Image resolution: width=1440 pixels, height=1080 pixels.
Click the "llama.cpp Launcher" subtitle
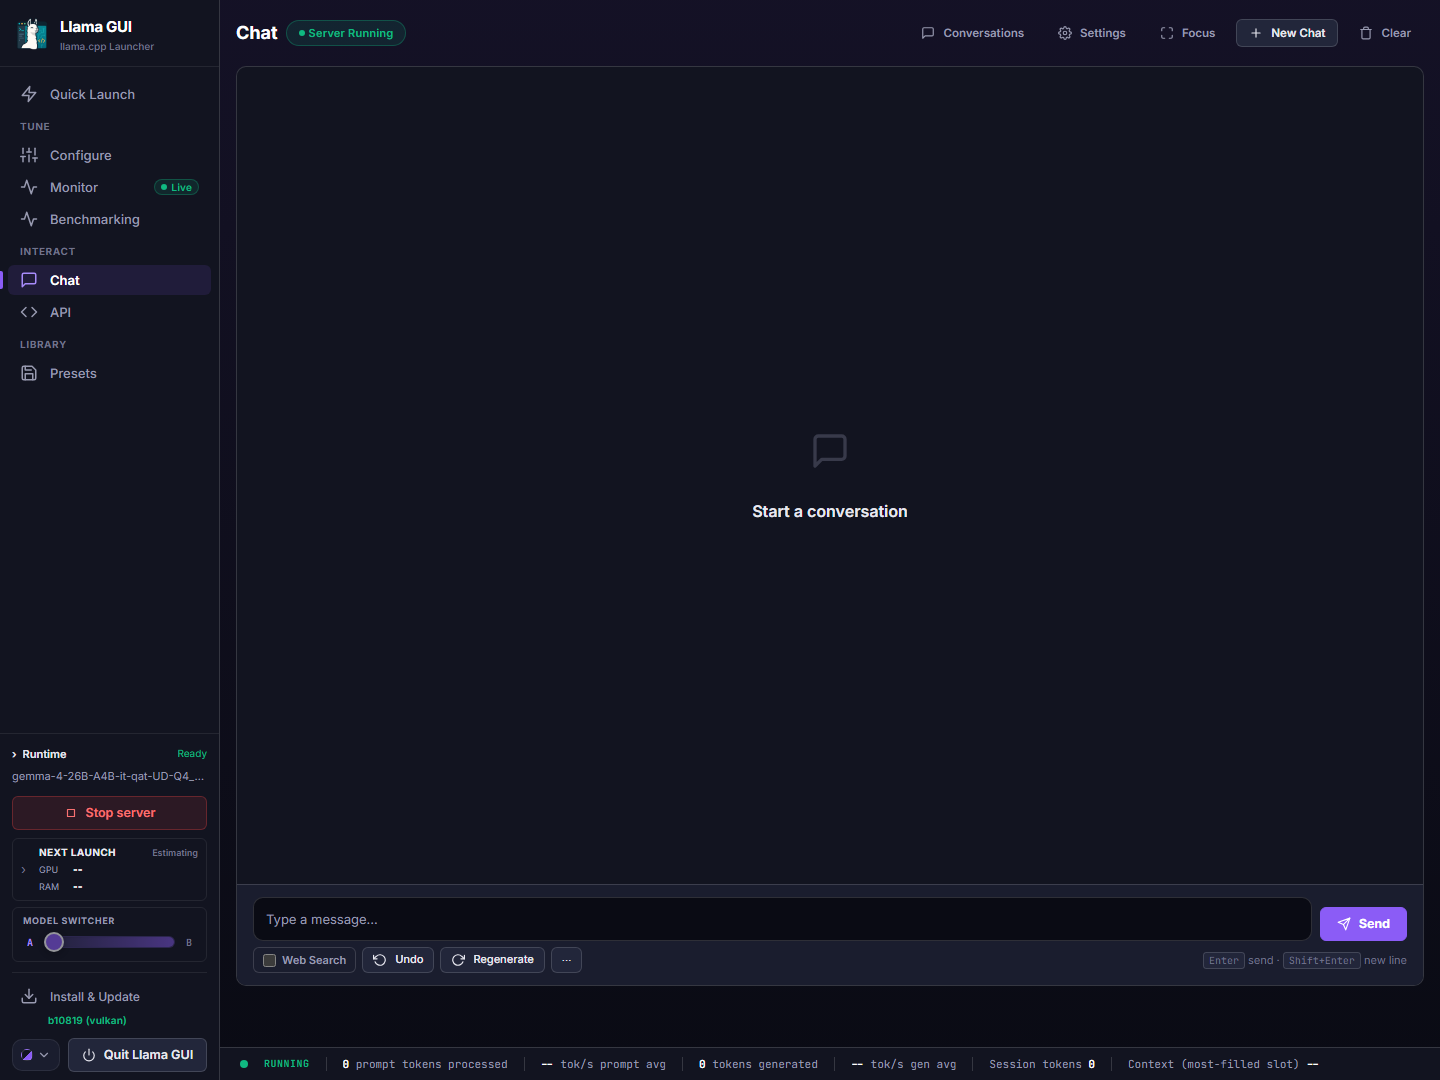(x=107, y=47)
